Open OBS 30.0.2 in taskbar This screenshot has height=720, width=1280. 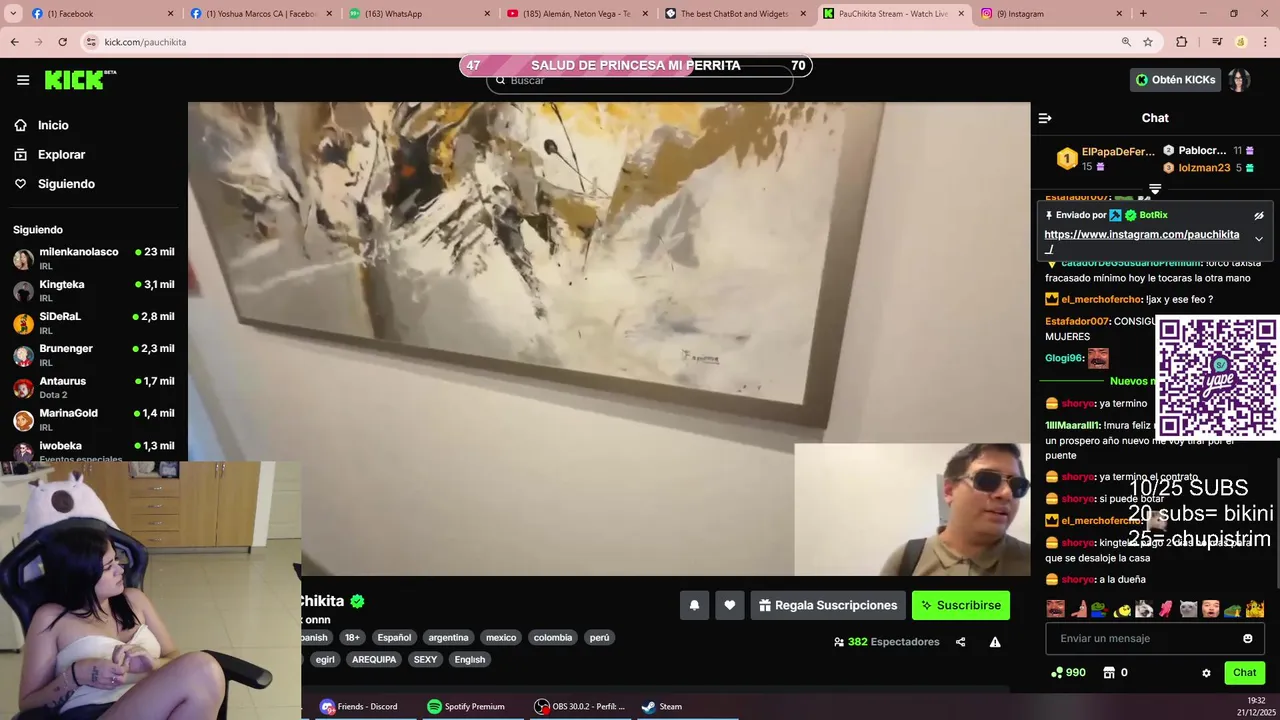(x=580, y=706)
